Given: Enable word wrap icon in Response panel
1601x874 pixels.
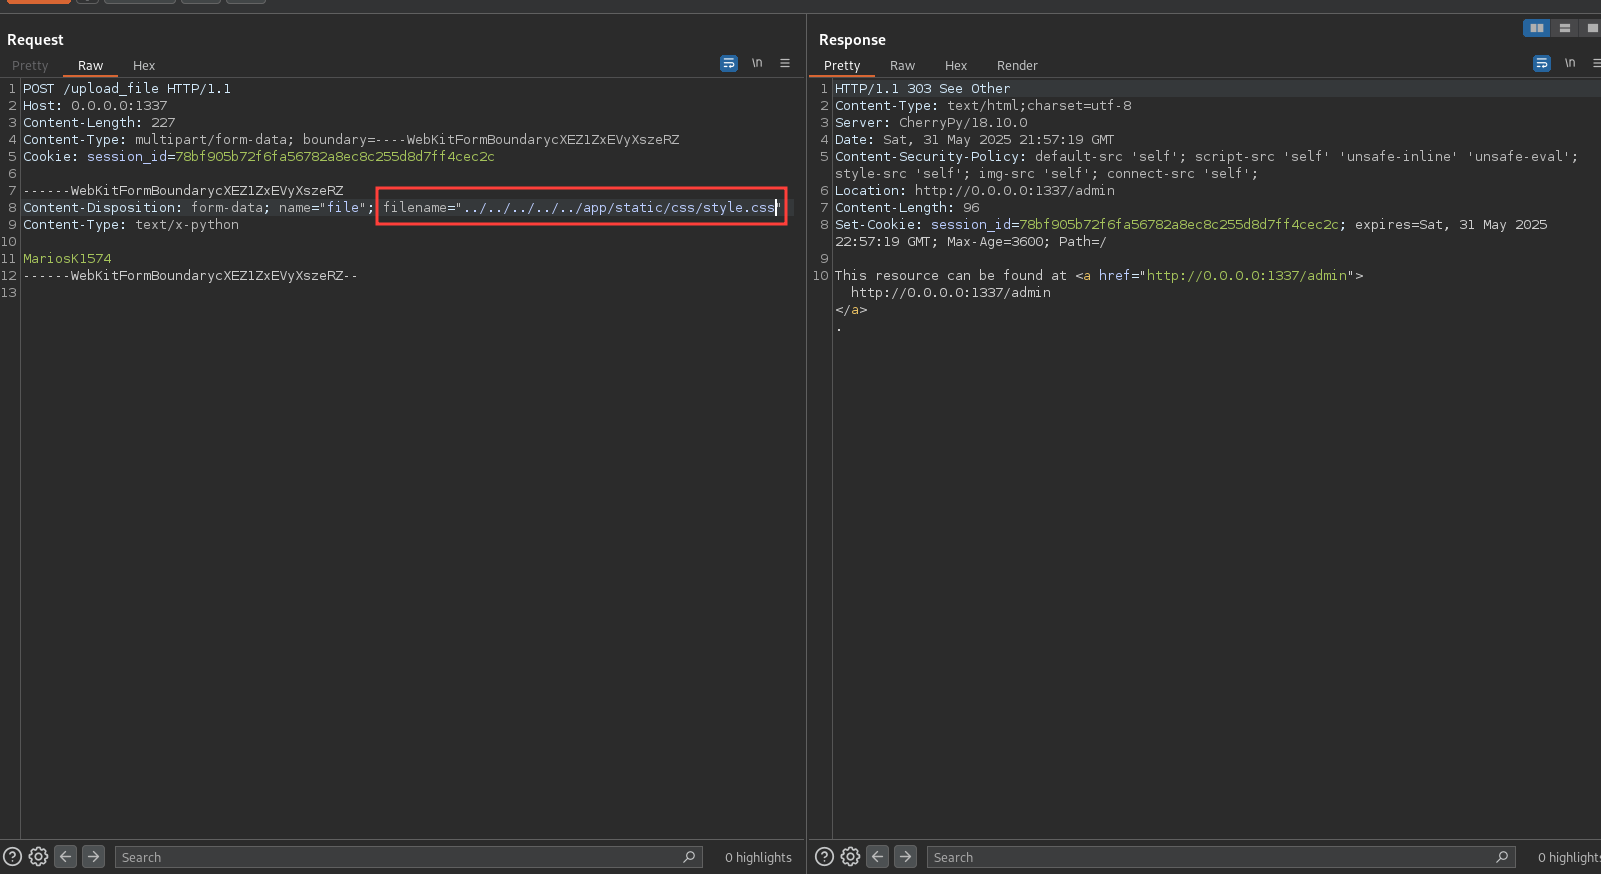Looking at the screenshot, I should click(x=1542, y=63).
